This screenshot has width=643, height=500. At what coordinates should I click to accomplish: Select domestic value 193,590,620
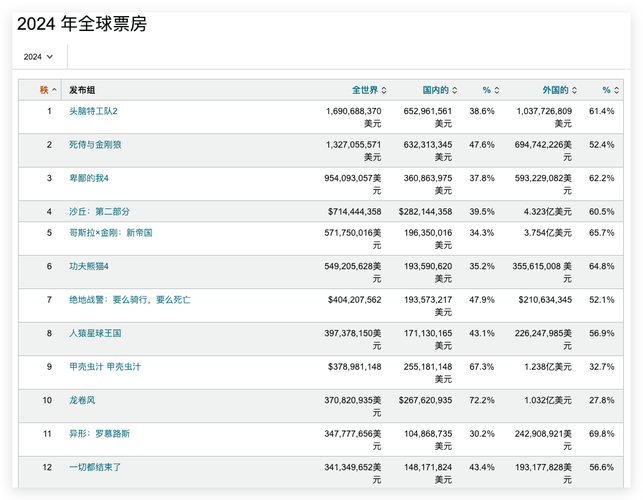(428, 267)
